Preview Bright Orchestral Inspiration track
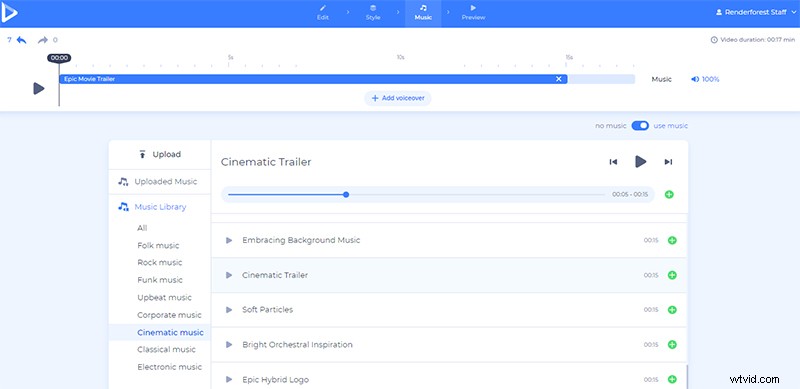Viewport: 800px width, 389px height. coord(229,345)
